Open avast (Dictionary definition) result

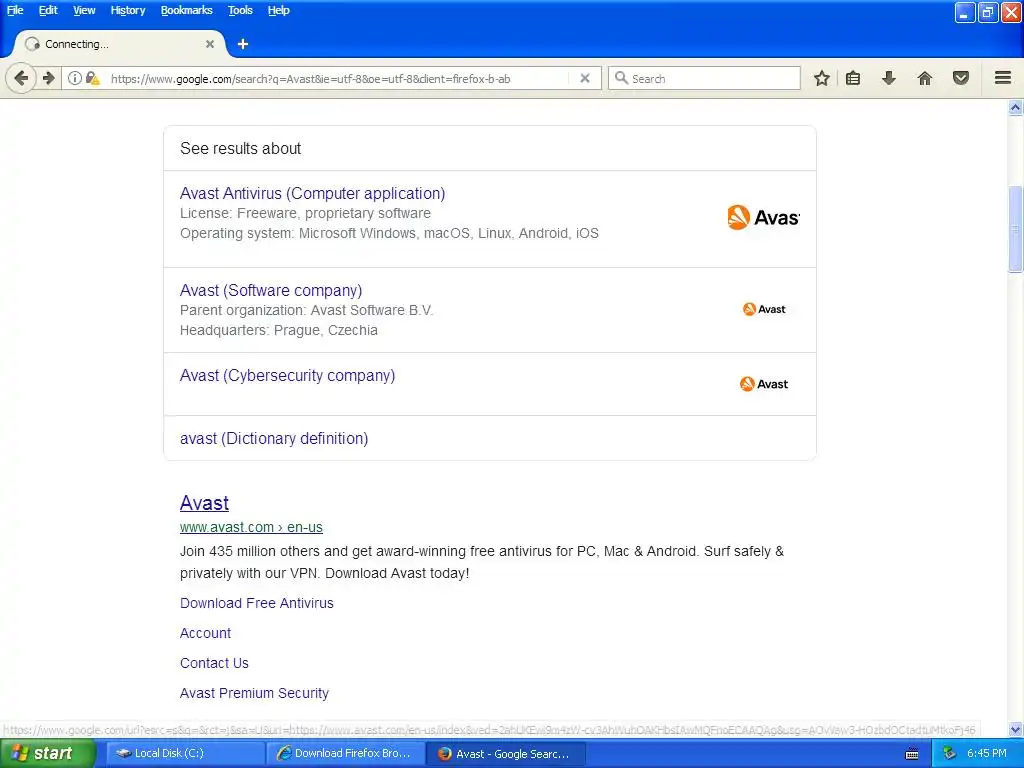point(274,438)
